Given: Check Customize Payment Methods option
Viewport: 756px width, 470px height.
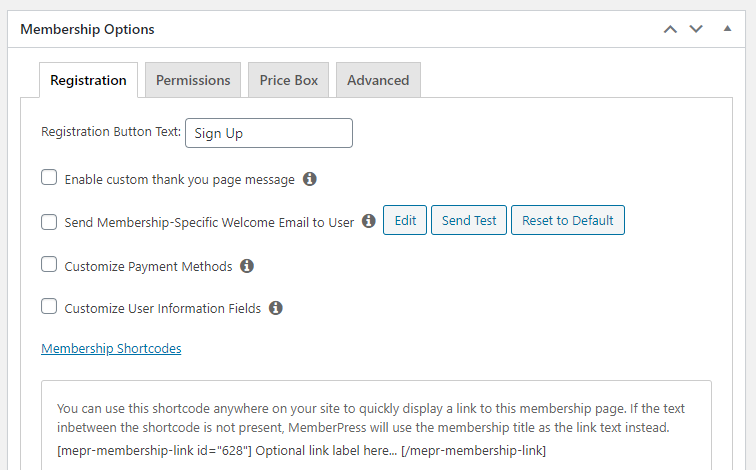Looking at the screenshot, I should [49, 265].
